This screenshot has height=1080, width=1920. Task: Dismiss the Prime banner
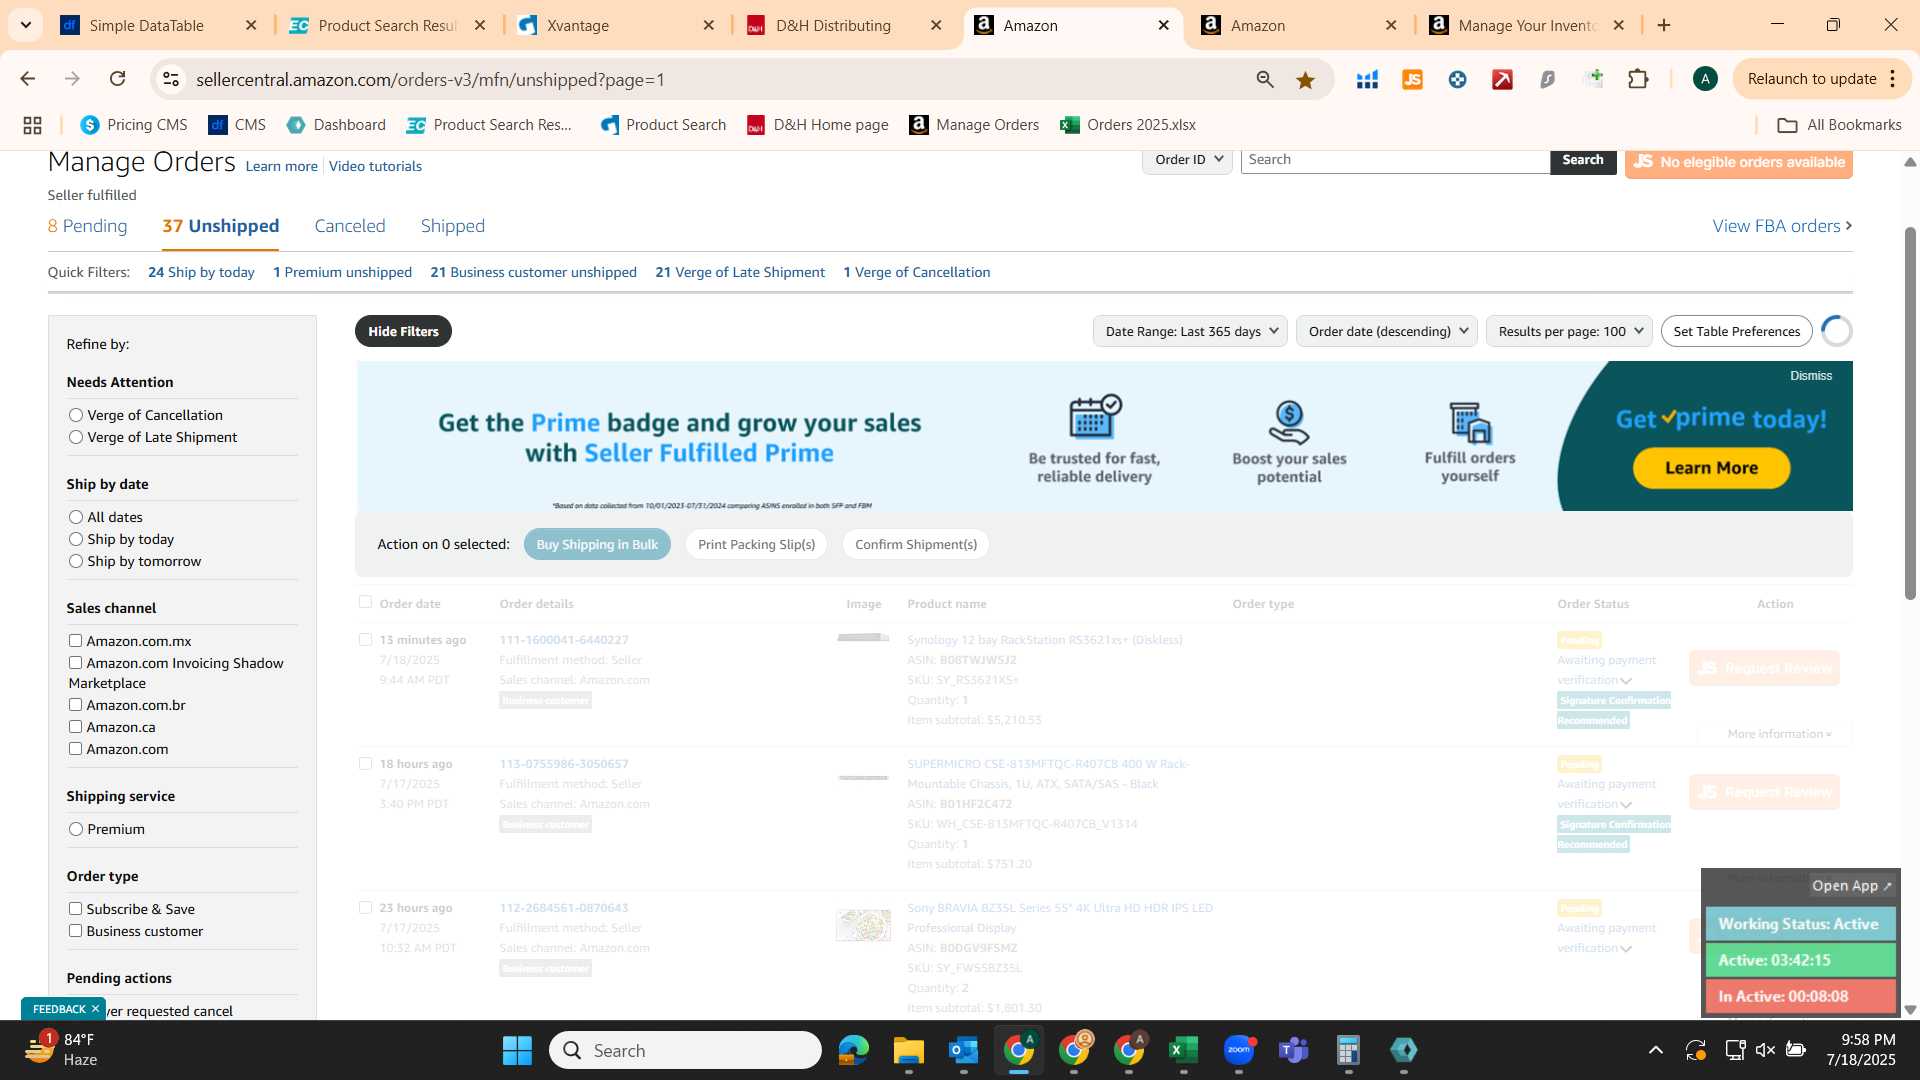(1810, 376)
